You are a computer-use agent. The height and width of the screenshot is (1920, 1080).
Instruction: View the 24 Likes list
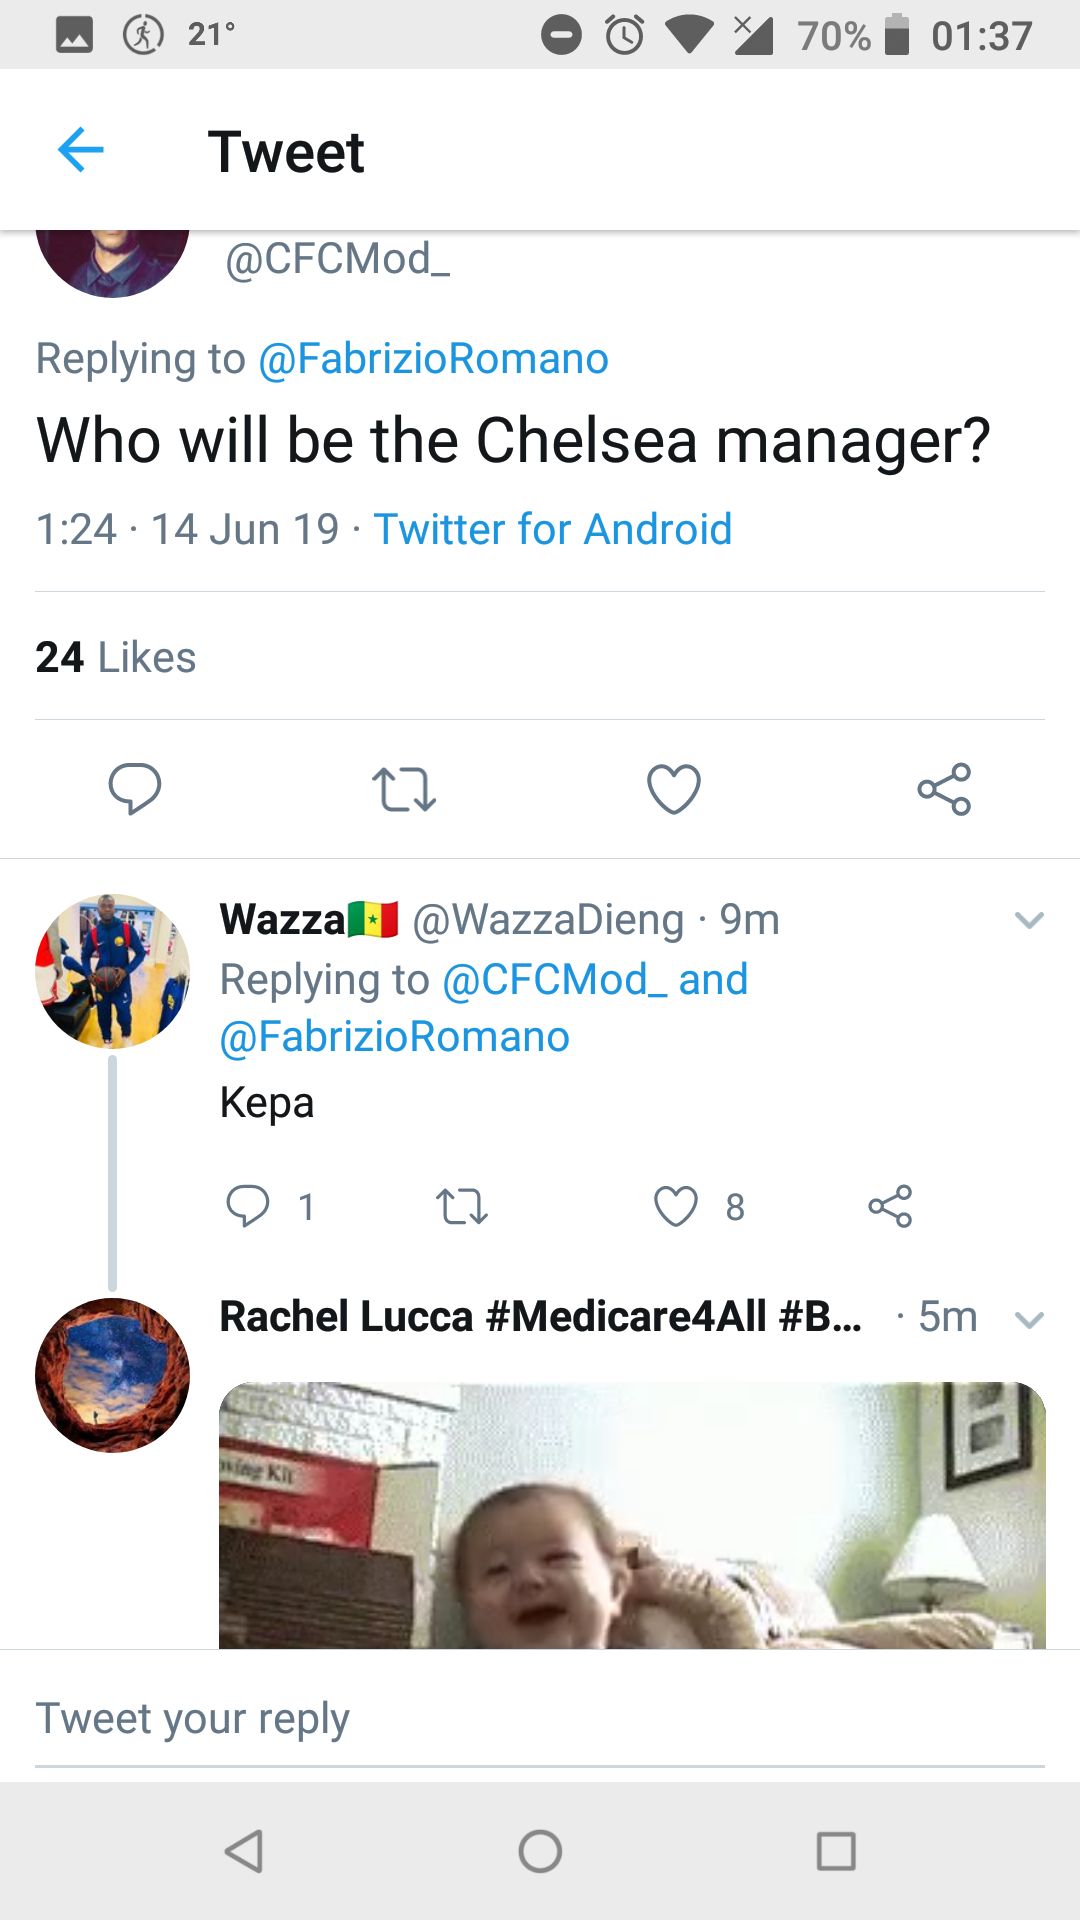[116, 657]
